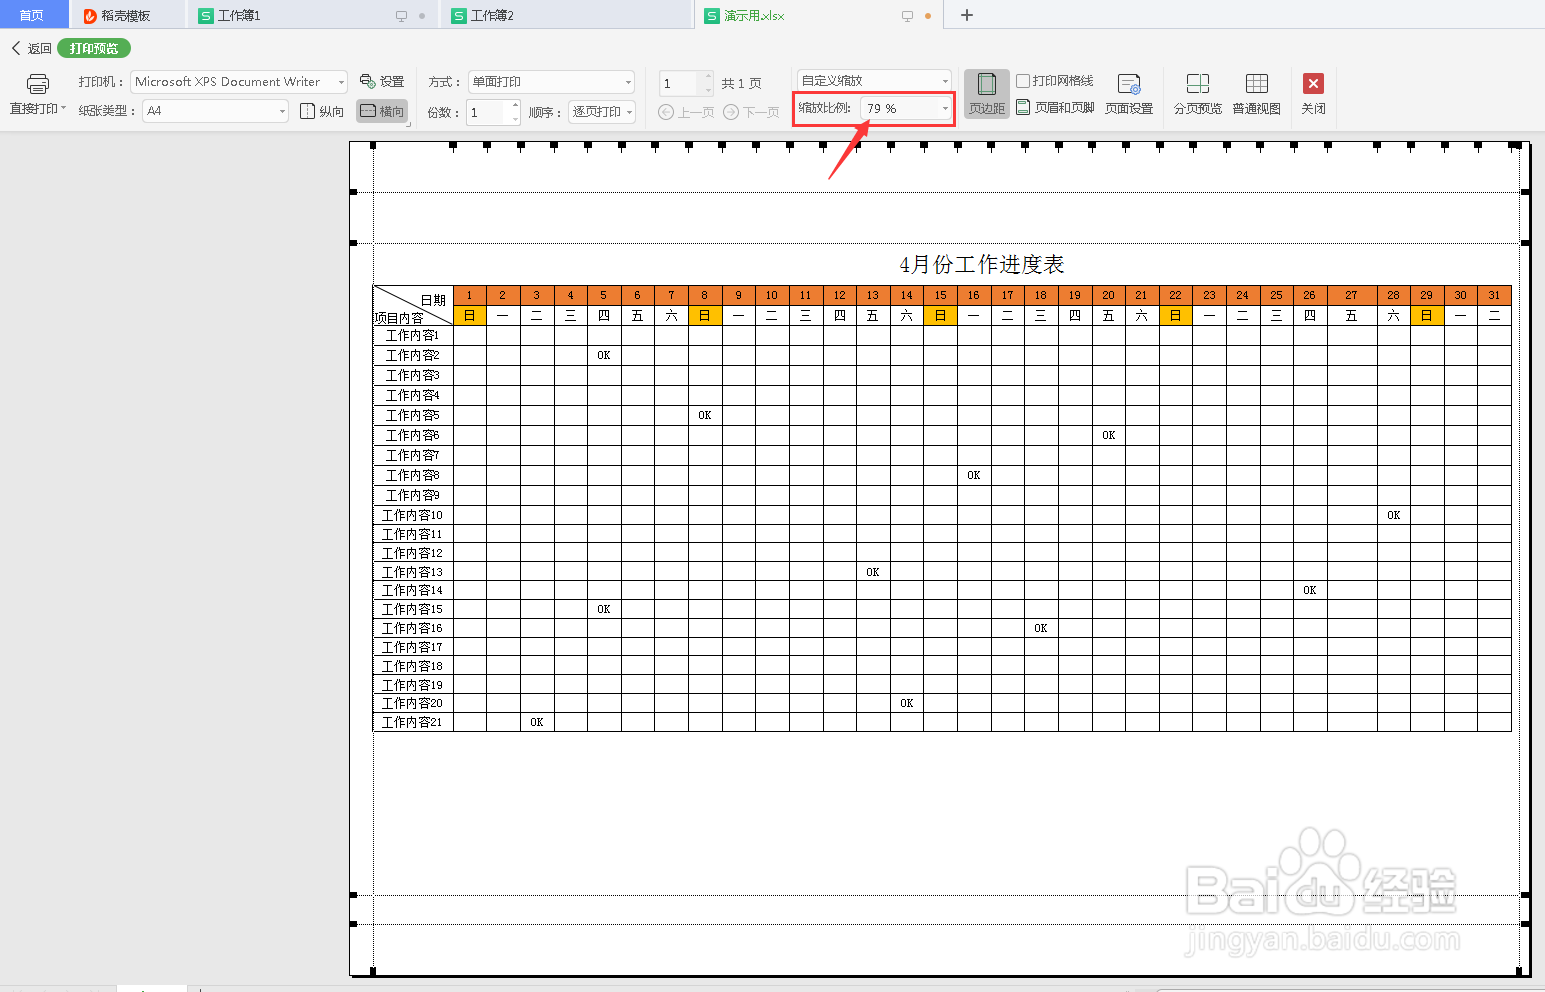Screen dimensions: 1545x992
Task: Open the 直接打印 dropdown arrow
Action: [64, 108]
